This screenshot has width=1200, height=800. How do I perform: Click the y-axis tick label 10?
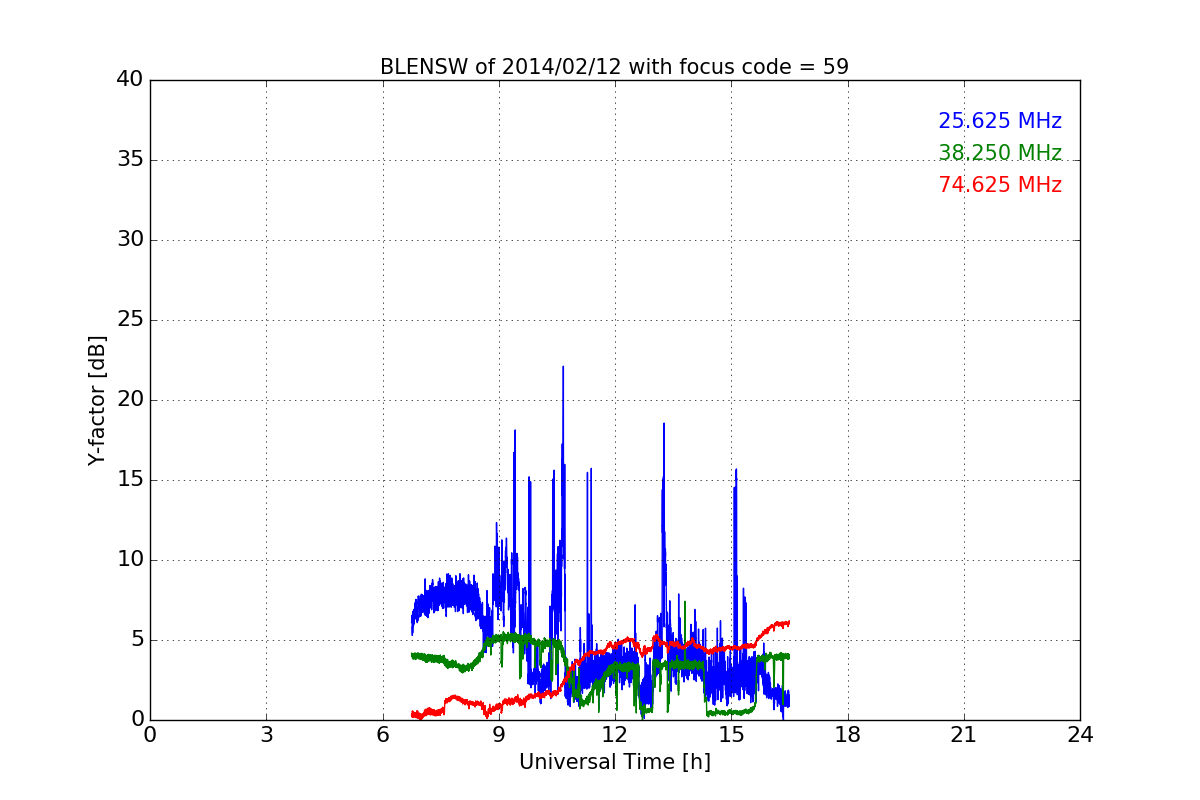point(130,560)
